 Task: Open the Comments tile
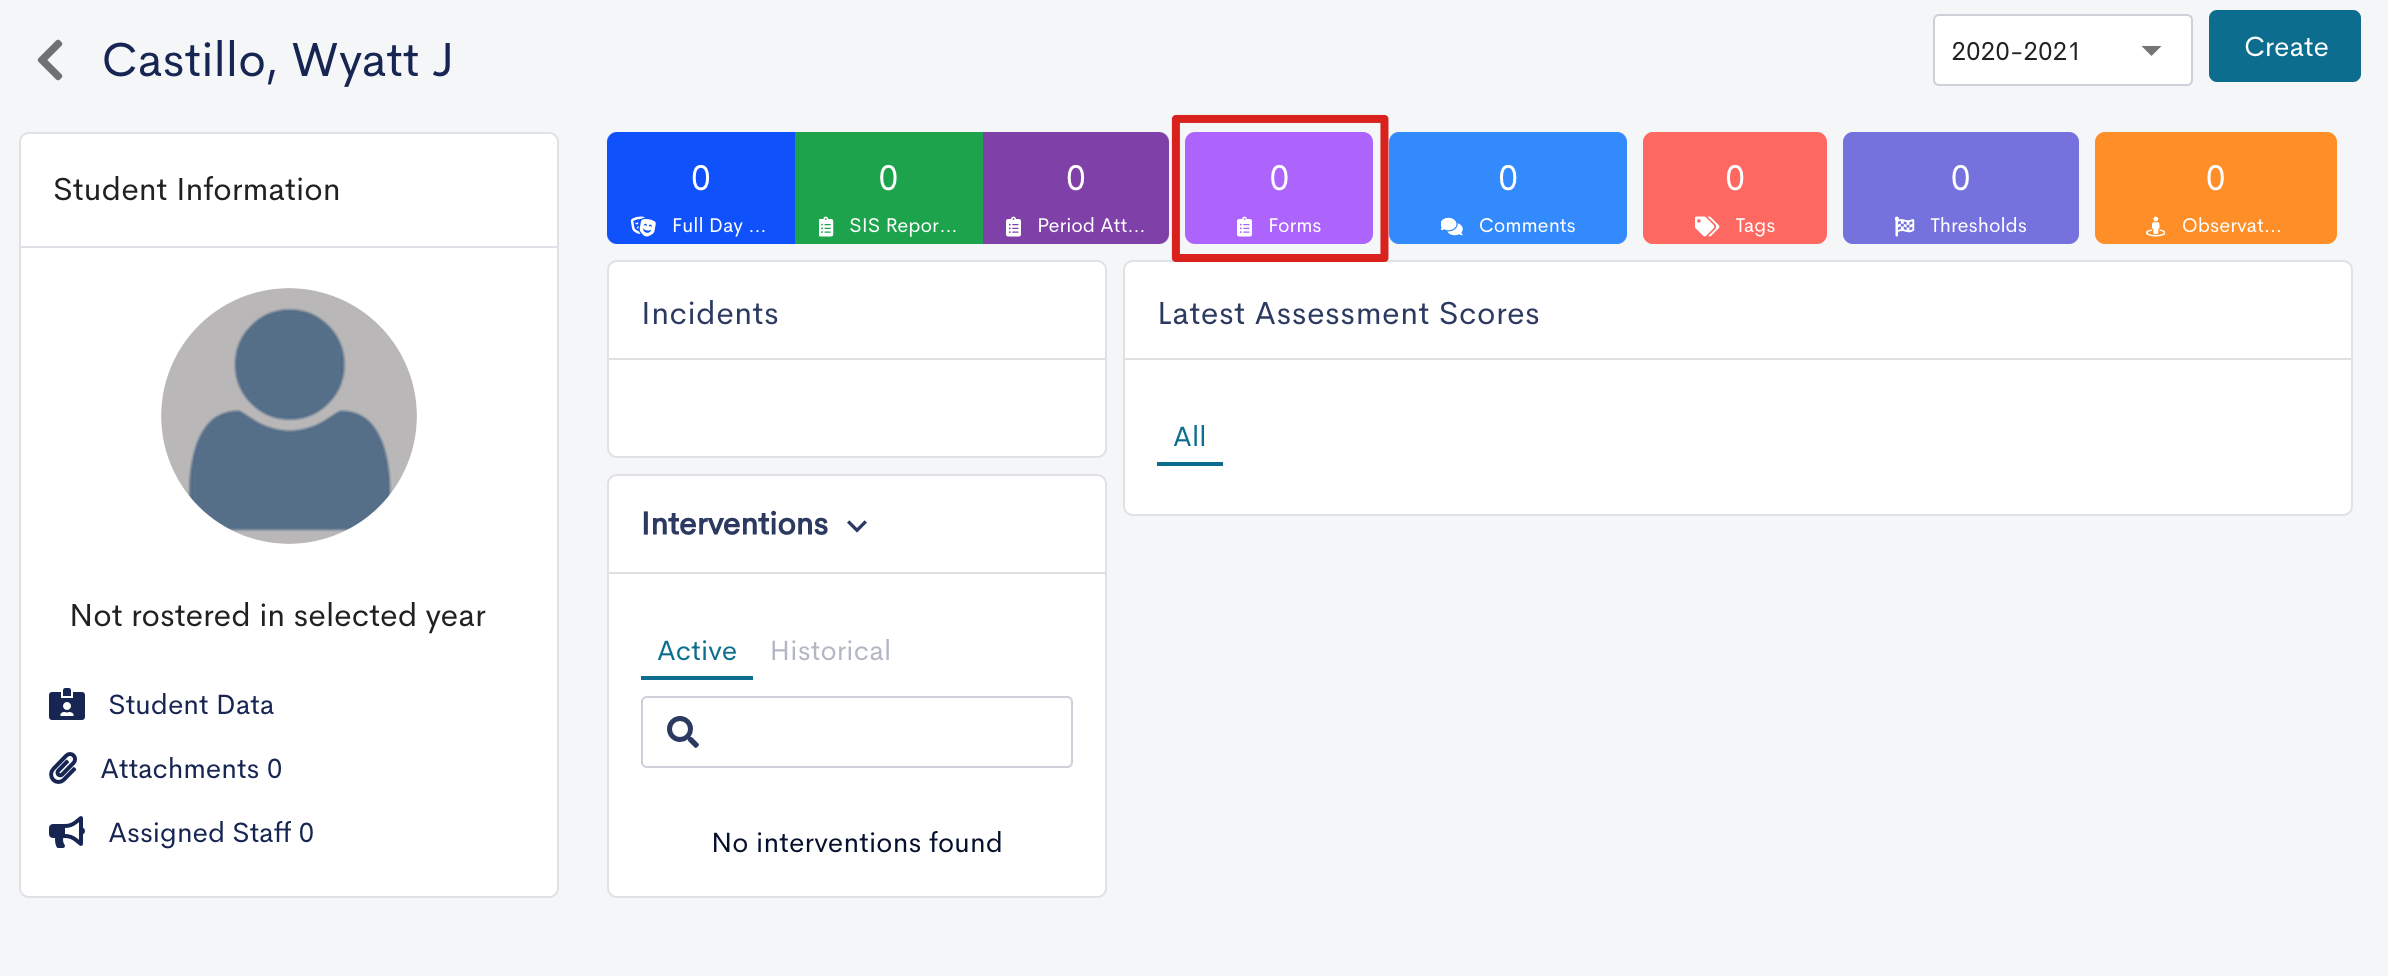[1508, 188]
